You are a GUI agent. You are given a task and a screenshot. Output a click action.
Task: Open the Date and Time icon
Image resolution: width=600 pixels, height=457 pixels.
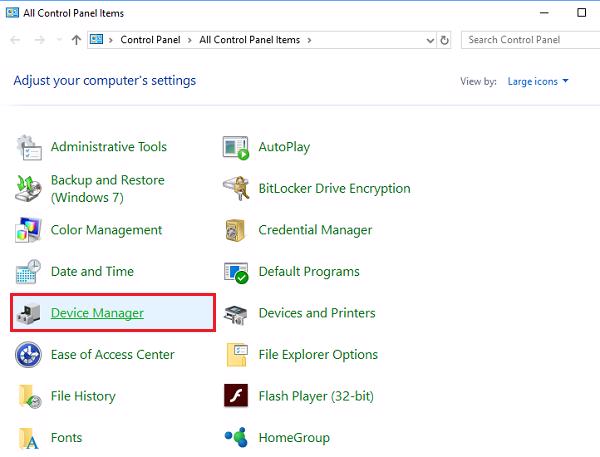(28, 272)
